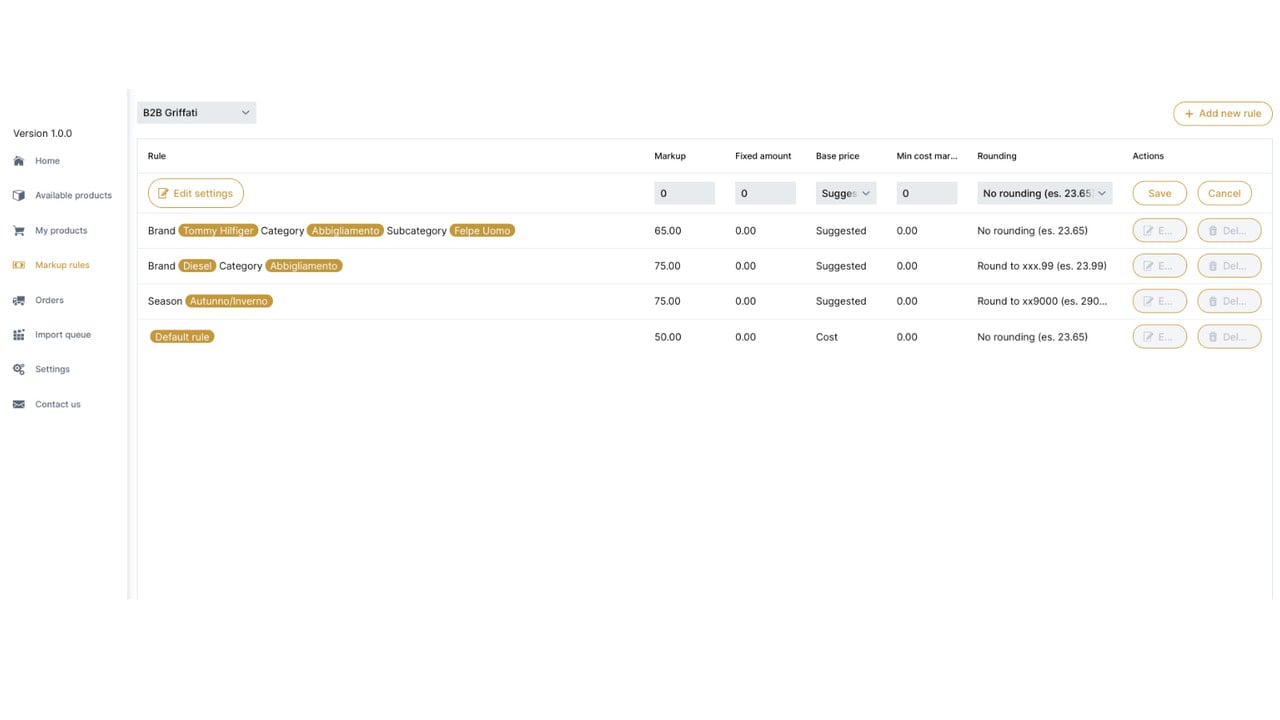Click the Orders truck icon
The width and height of the screenshot is (1280, 720).
18,300
